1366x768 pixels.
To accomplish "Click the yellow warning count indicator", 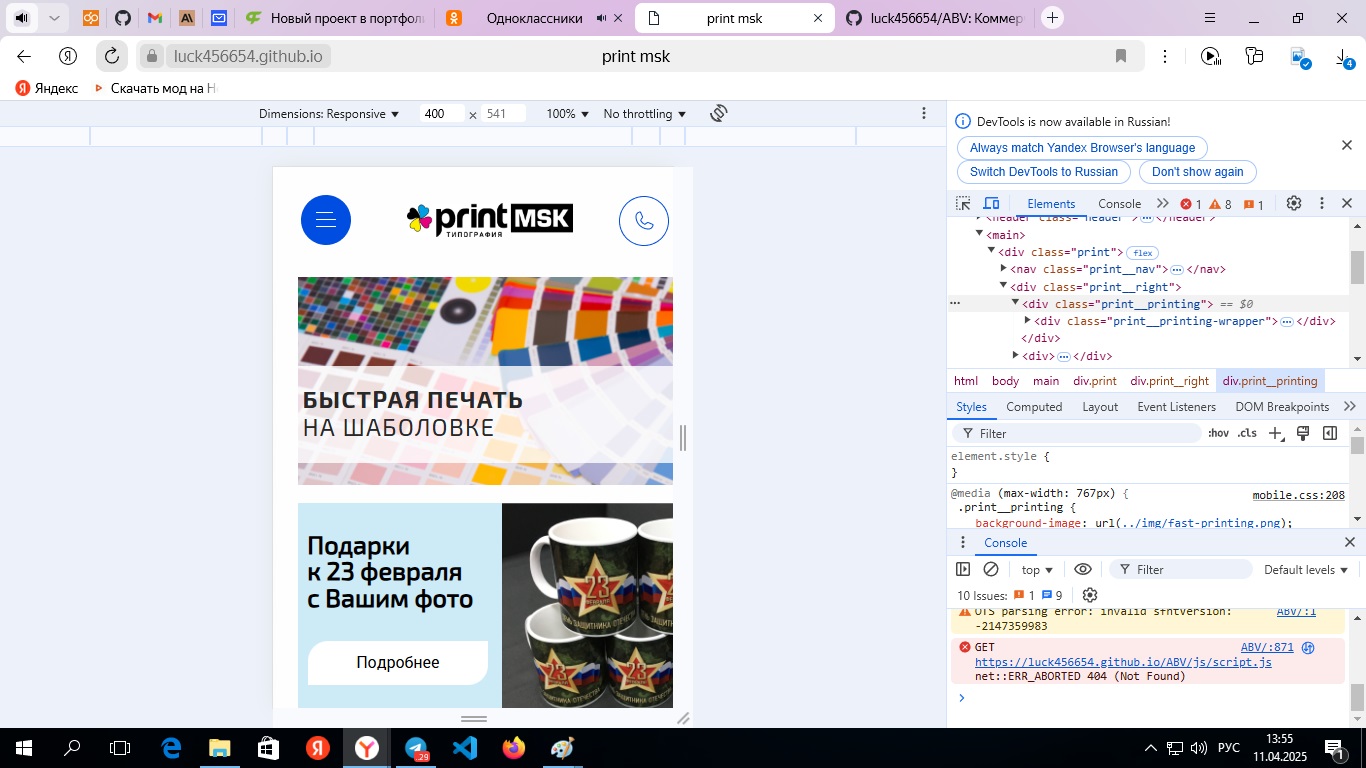I will (1221, 204).
